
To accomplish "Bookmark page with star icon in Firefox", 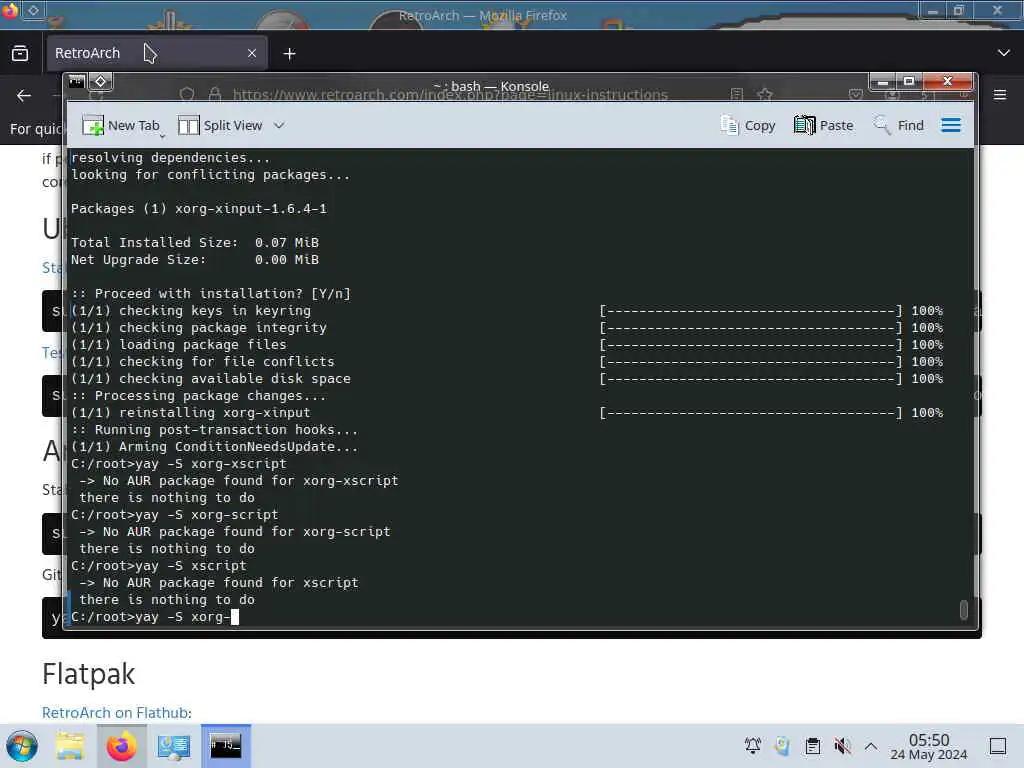I will point(765,95).
